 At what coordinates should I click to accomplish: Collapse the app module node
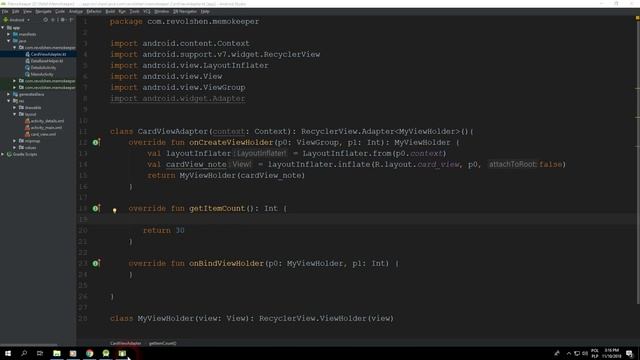pos(3,28)
